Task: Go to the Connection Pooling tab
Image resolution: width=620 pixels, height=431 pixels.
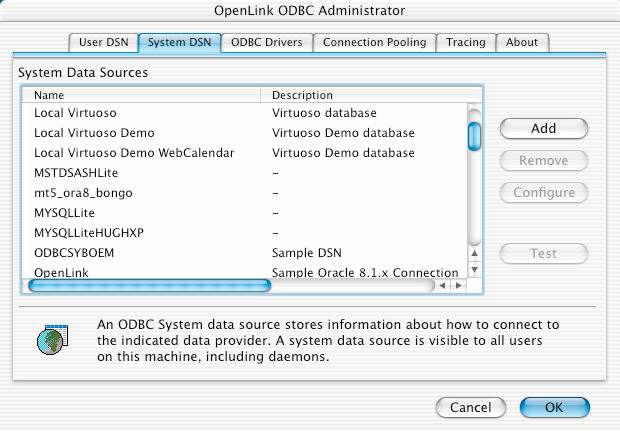Action: 374,42
